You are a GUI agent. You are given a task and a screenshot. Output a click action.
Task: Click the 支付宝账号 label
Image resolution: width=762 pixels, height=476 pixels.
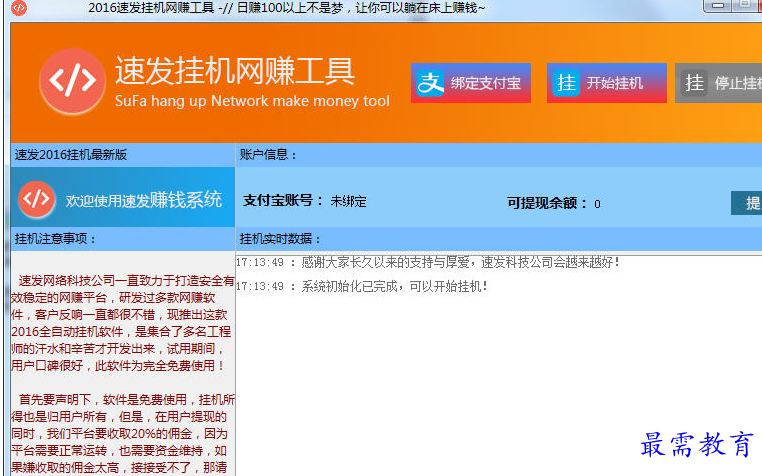(x=283, y=200)
